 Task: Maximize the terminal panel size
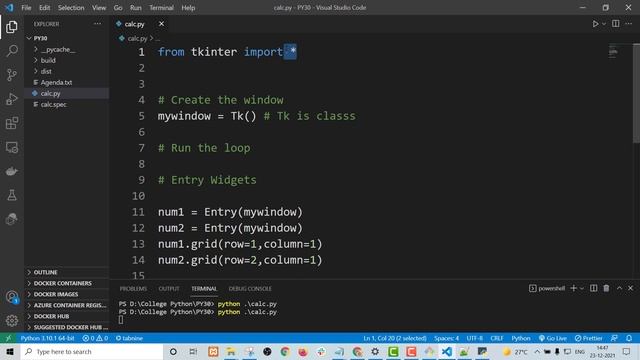click(x=619, y=288)
